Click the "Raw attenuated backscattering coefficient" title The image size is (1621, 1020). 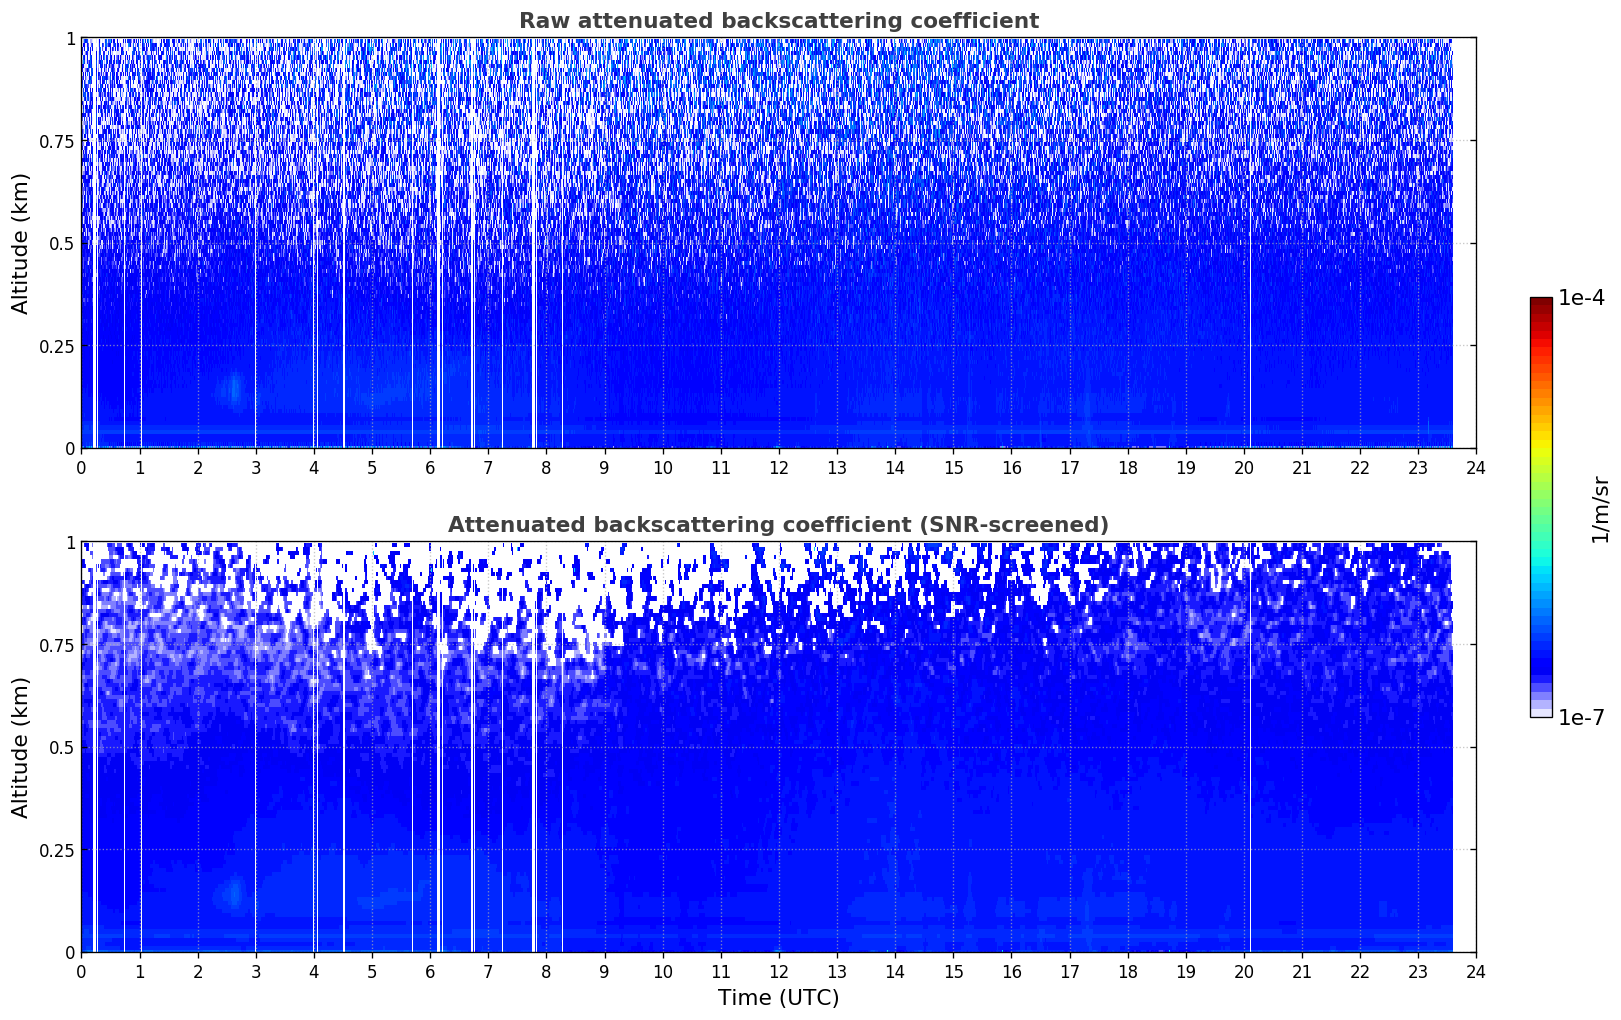click(778, 21)
